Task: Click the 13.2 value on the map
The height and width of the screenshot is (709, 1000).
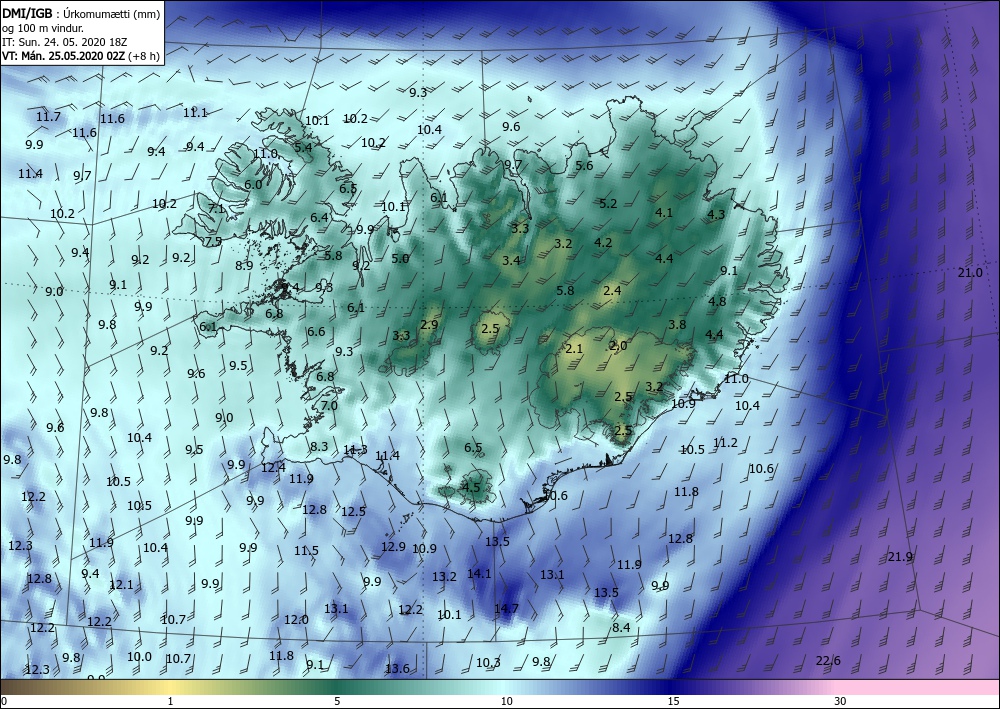Action: coord(444,576)
